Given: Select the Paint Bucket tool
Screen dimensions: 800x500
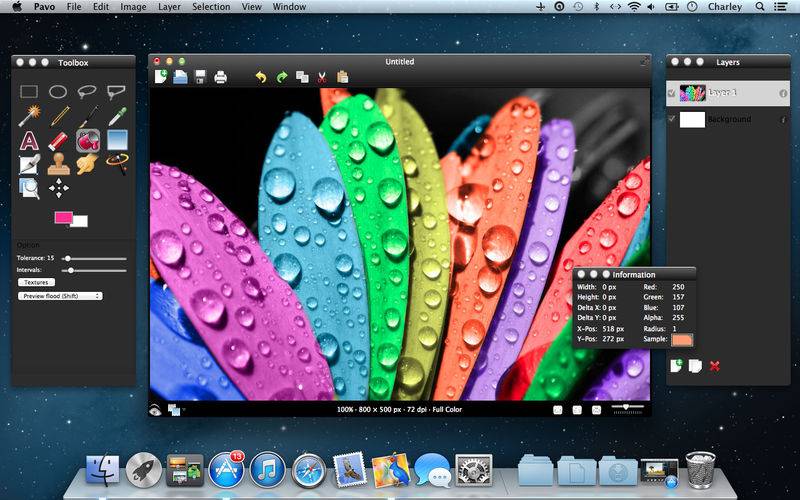Looking at the screenshot, I should click(88, 141).
